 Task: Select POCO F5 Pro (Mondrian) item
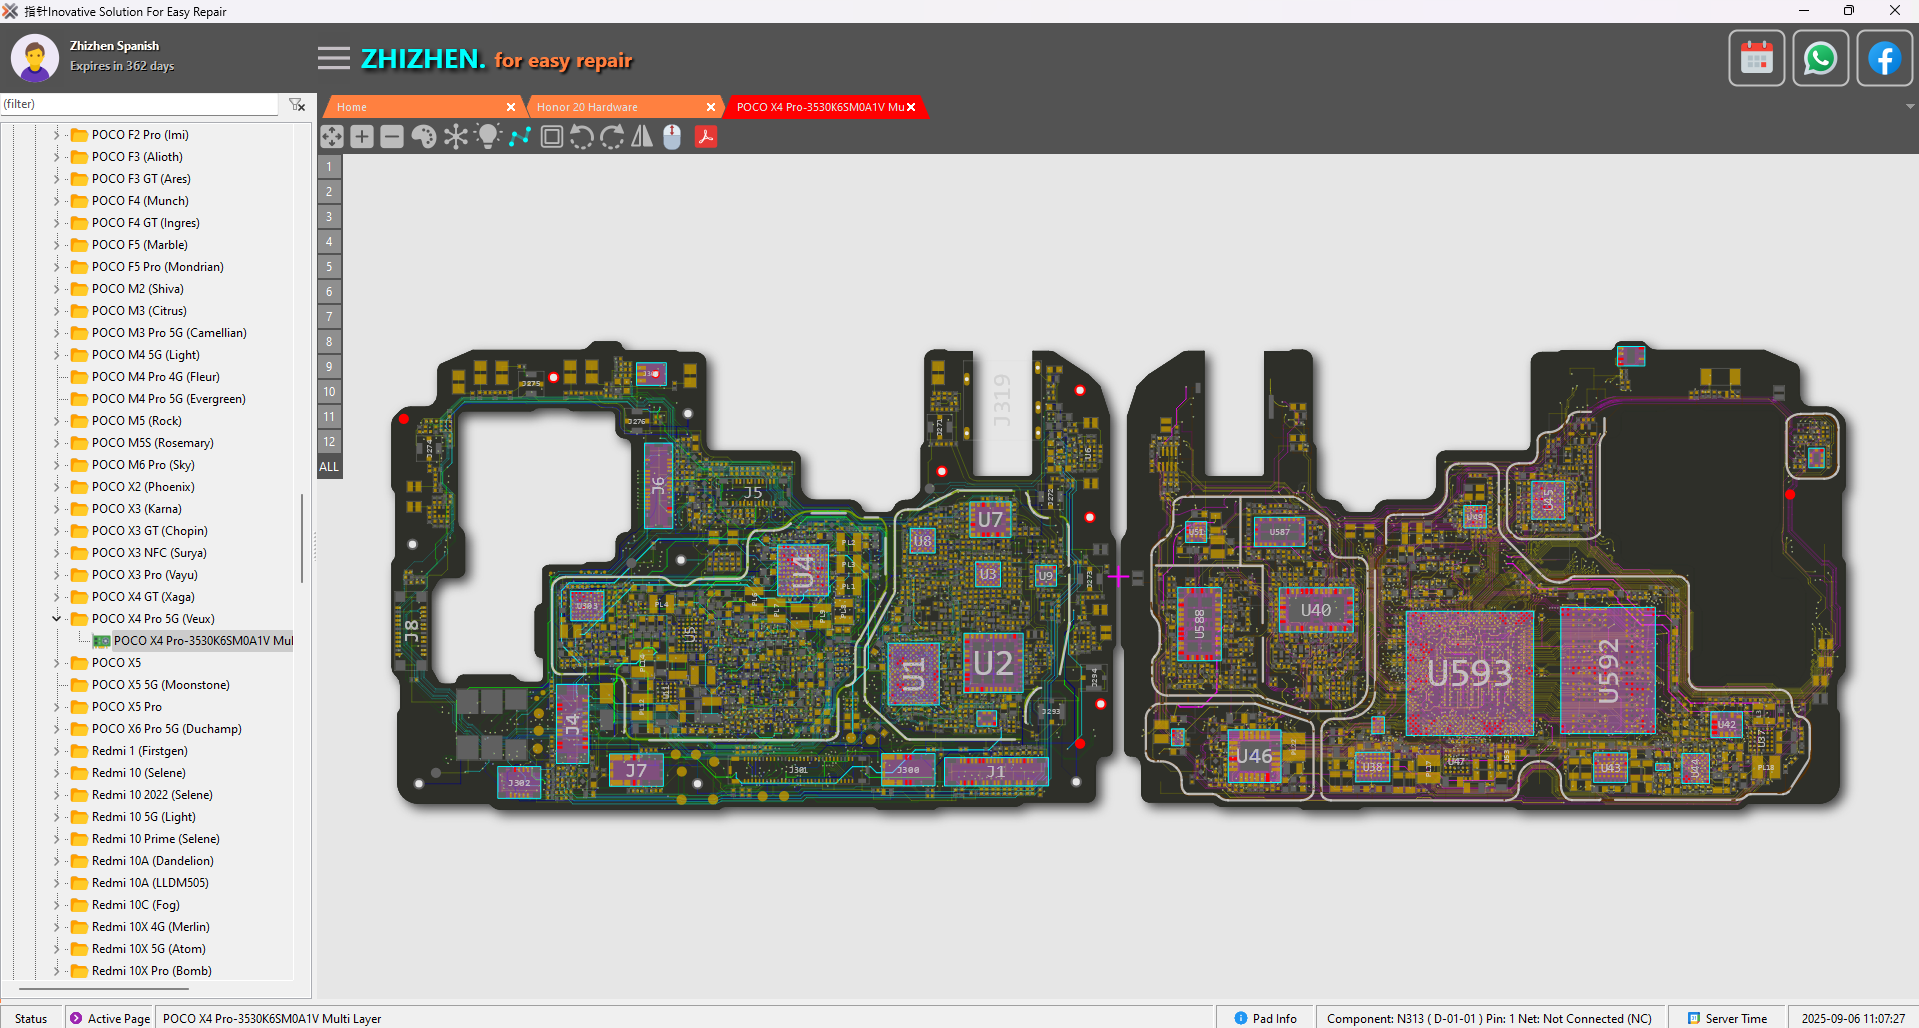click(157, 266)
